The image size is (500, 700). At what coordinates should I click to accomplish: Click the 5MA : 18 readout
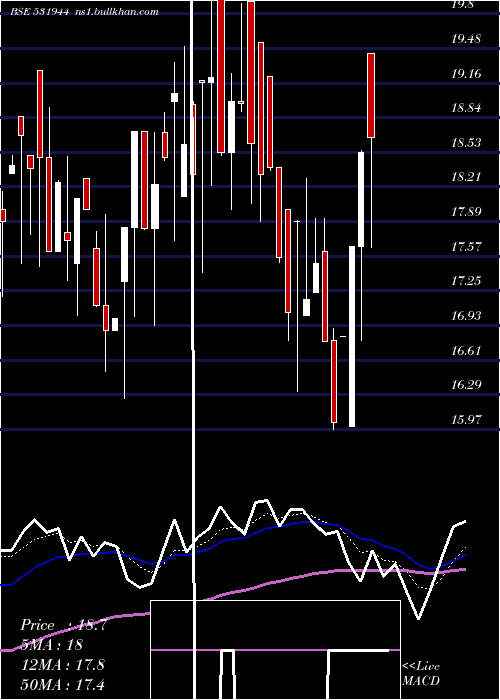point(52,645)
